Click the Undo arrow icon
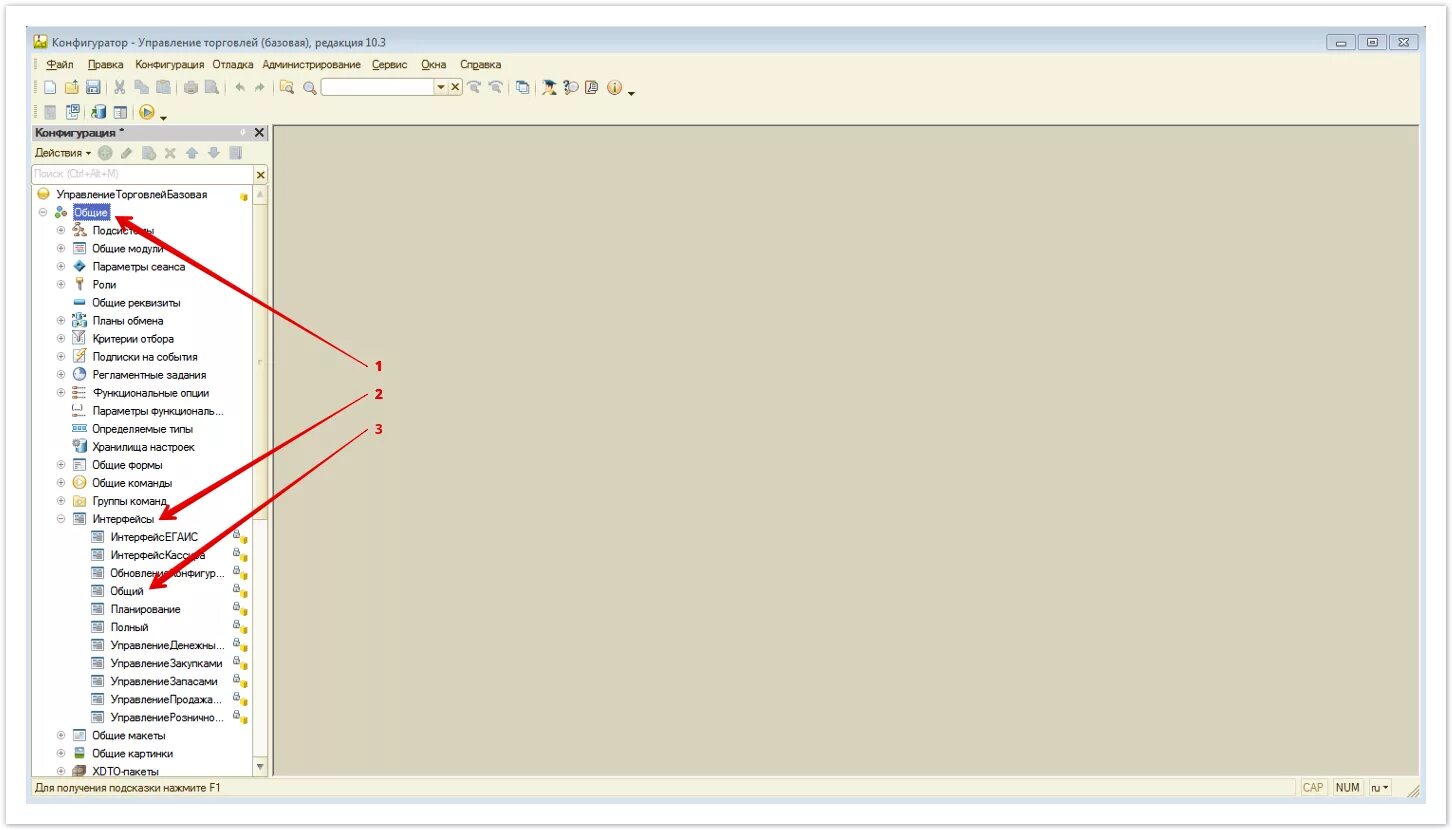This screenshot has width=1452, height=830. click(x=240, y=87)
